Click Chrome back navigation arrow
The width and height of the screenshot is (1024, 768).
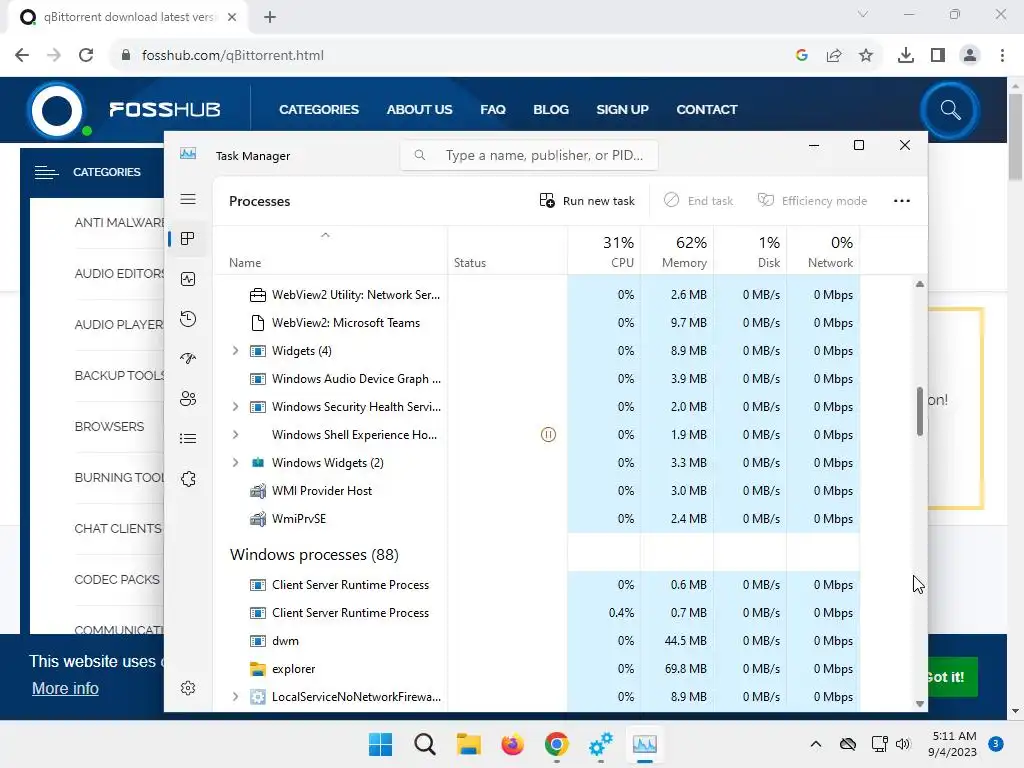(22, 55)
